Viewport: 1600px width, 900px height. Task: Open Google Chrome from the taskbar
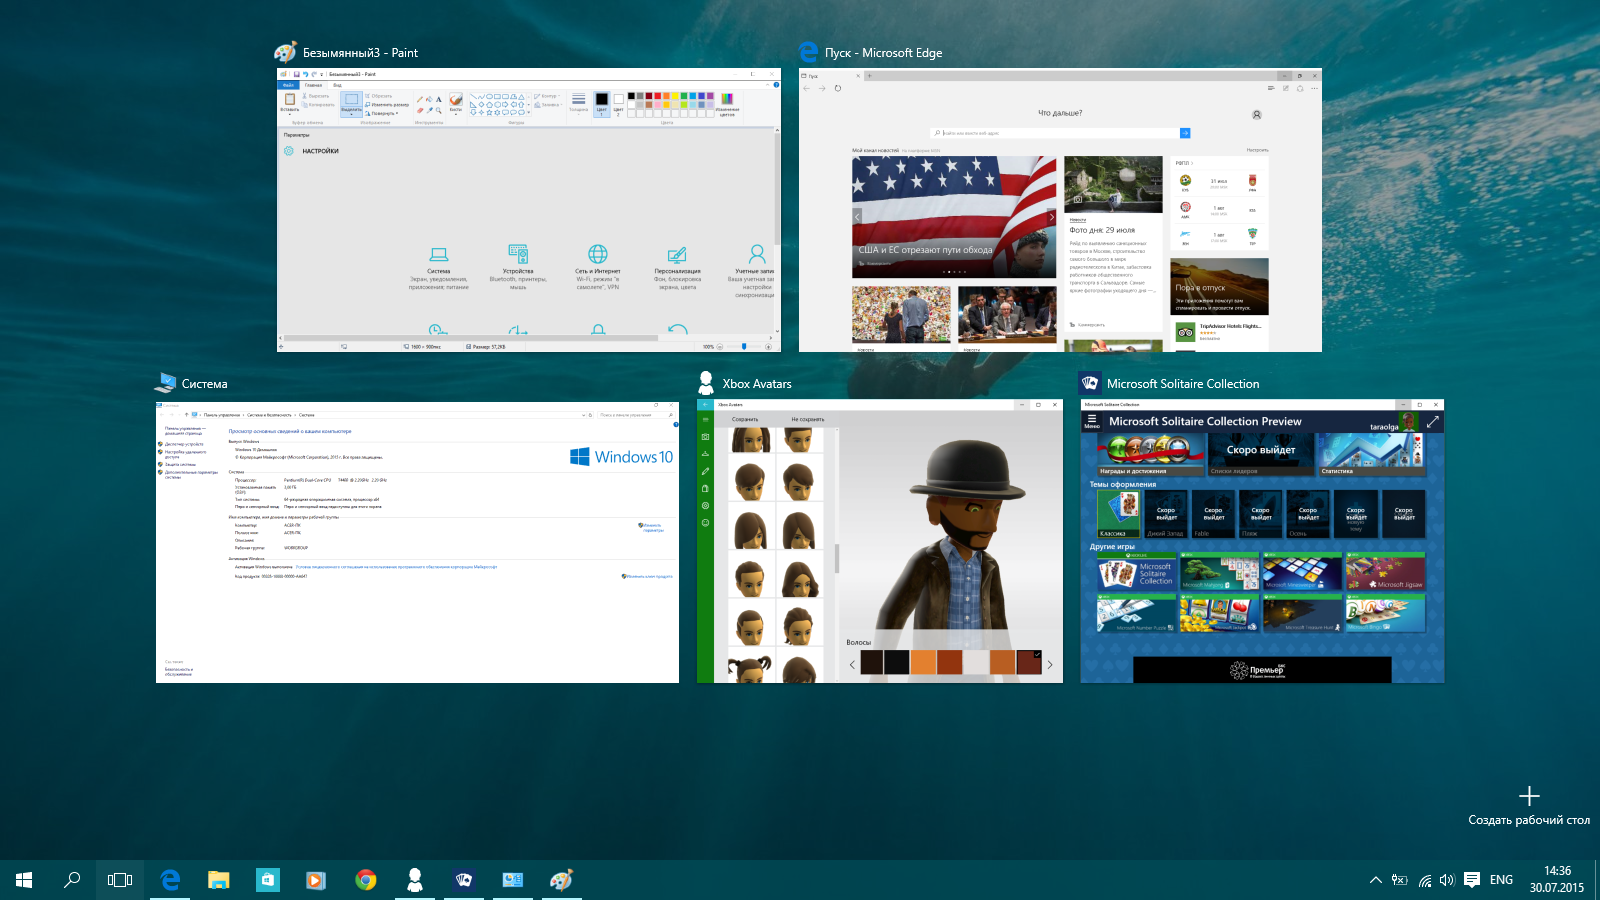coord(366,880)
